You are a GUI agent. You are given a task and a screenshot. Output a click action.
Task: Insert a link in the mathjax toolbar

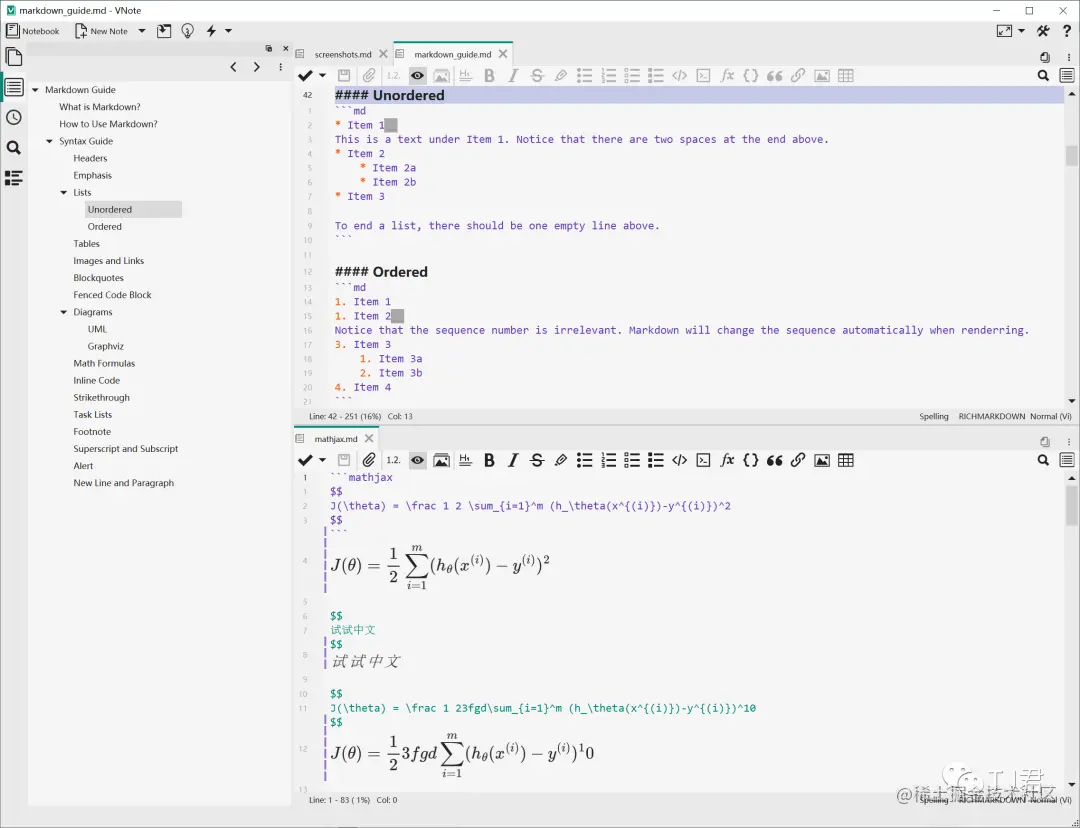(798, 460)
